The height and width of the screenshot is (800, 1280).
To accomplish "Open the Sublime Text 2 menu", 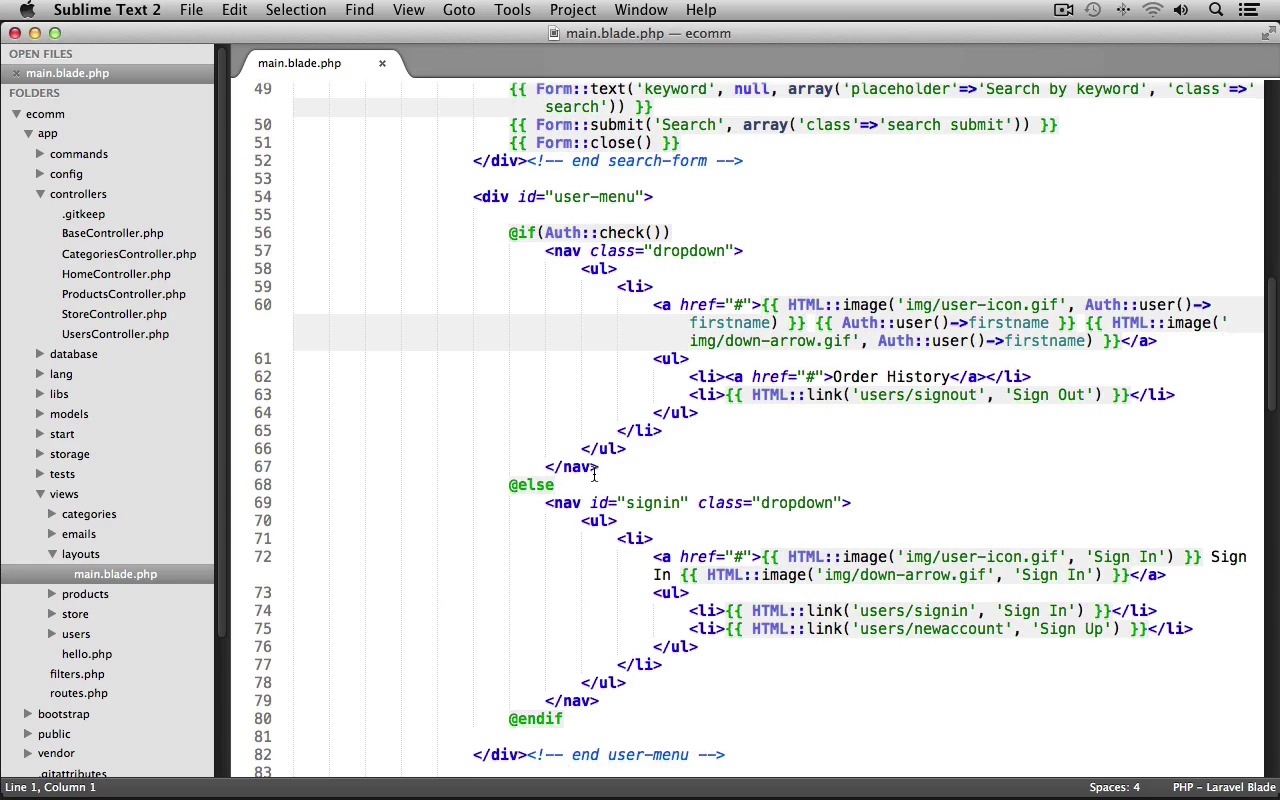I will coord(107,10).
